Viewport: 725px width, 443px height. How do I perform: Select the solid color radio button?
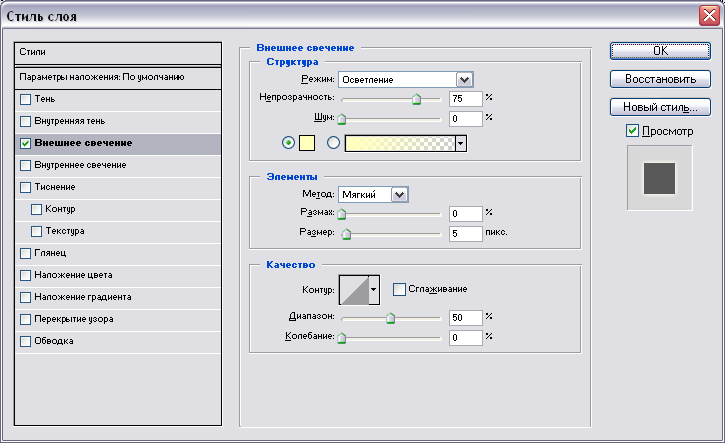(x=289, y=143)
